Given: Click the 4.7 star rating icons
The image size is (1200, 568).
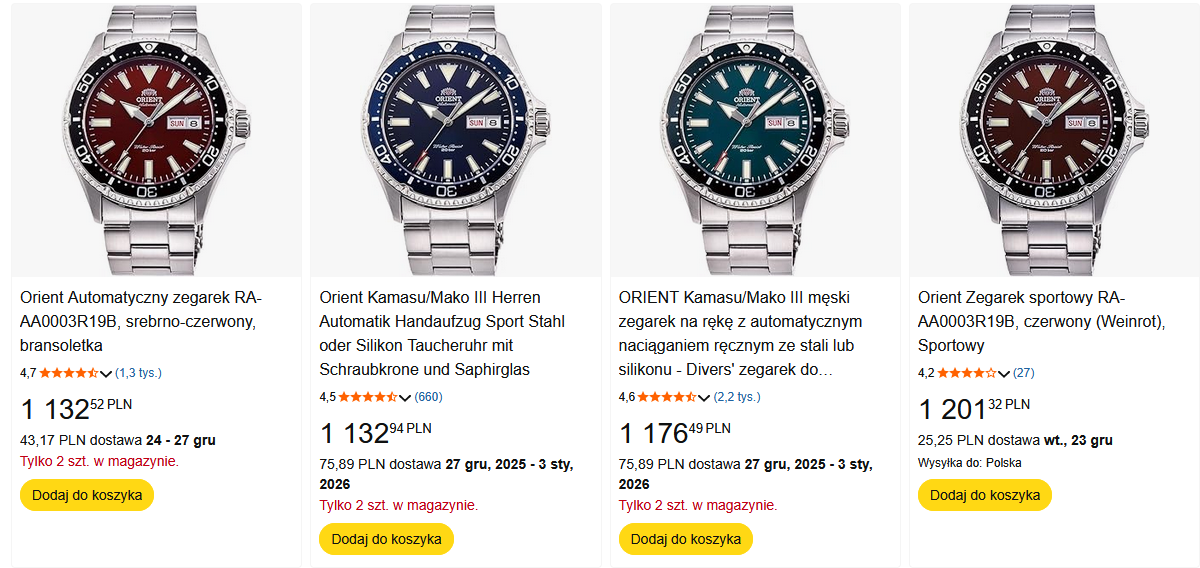Looking at the screenshot, I should [x=69, y=373].
